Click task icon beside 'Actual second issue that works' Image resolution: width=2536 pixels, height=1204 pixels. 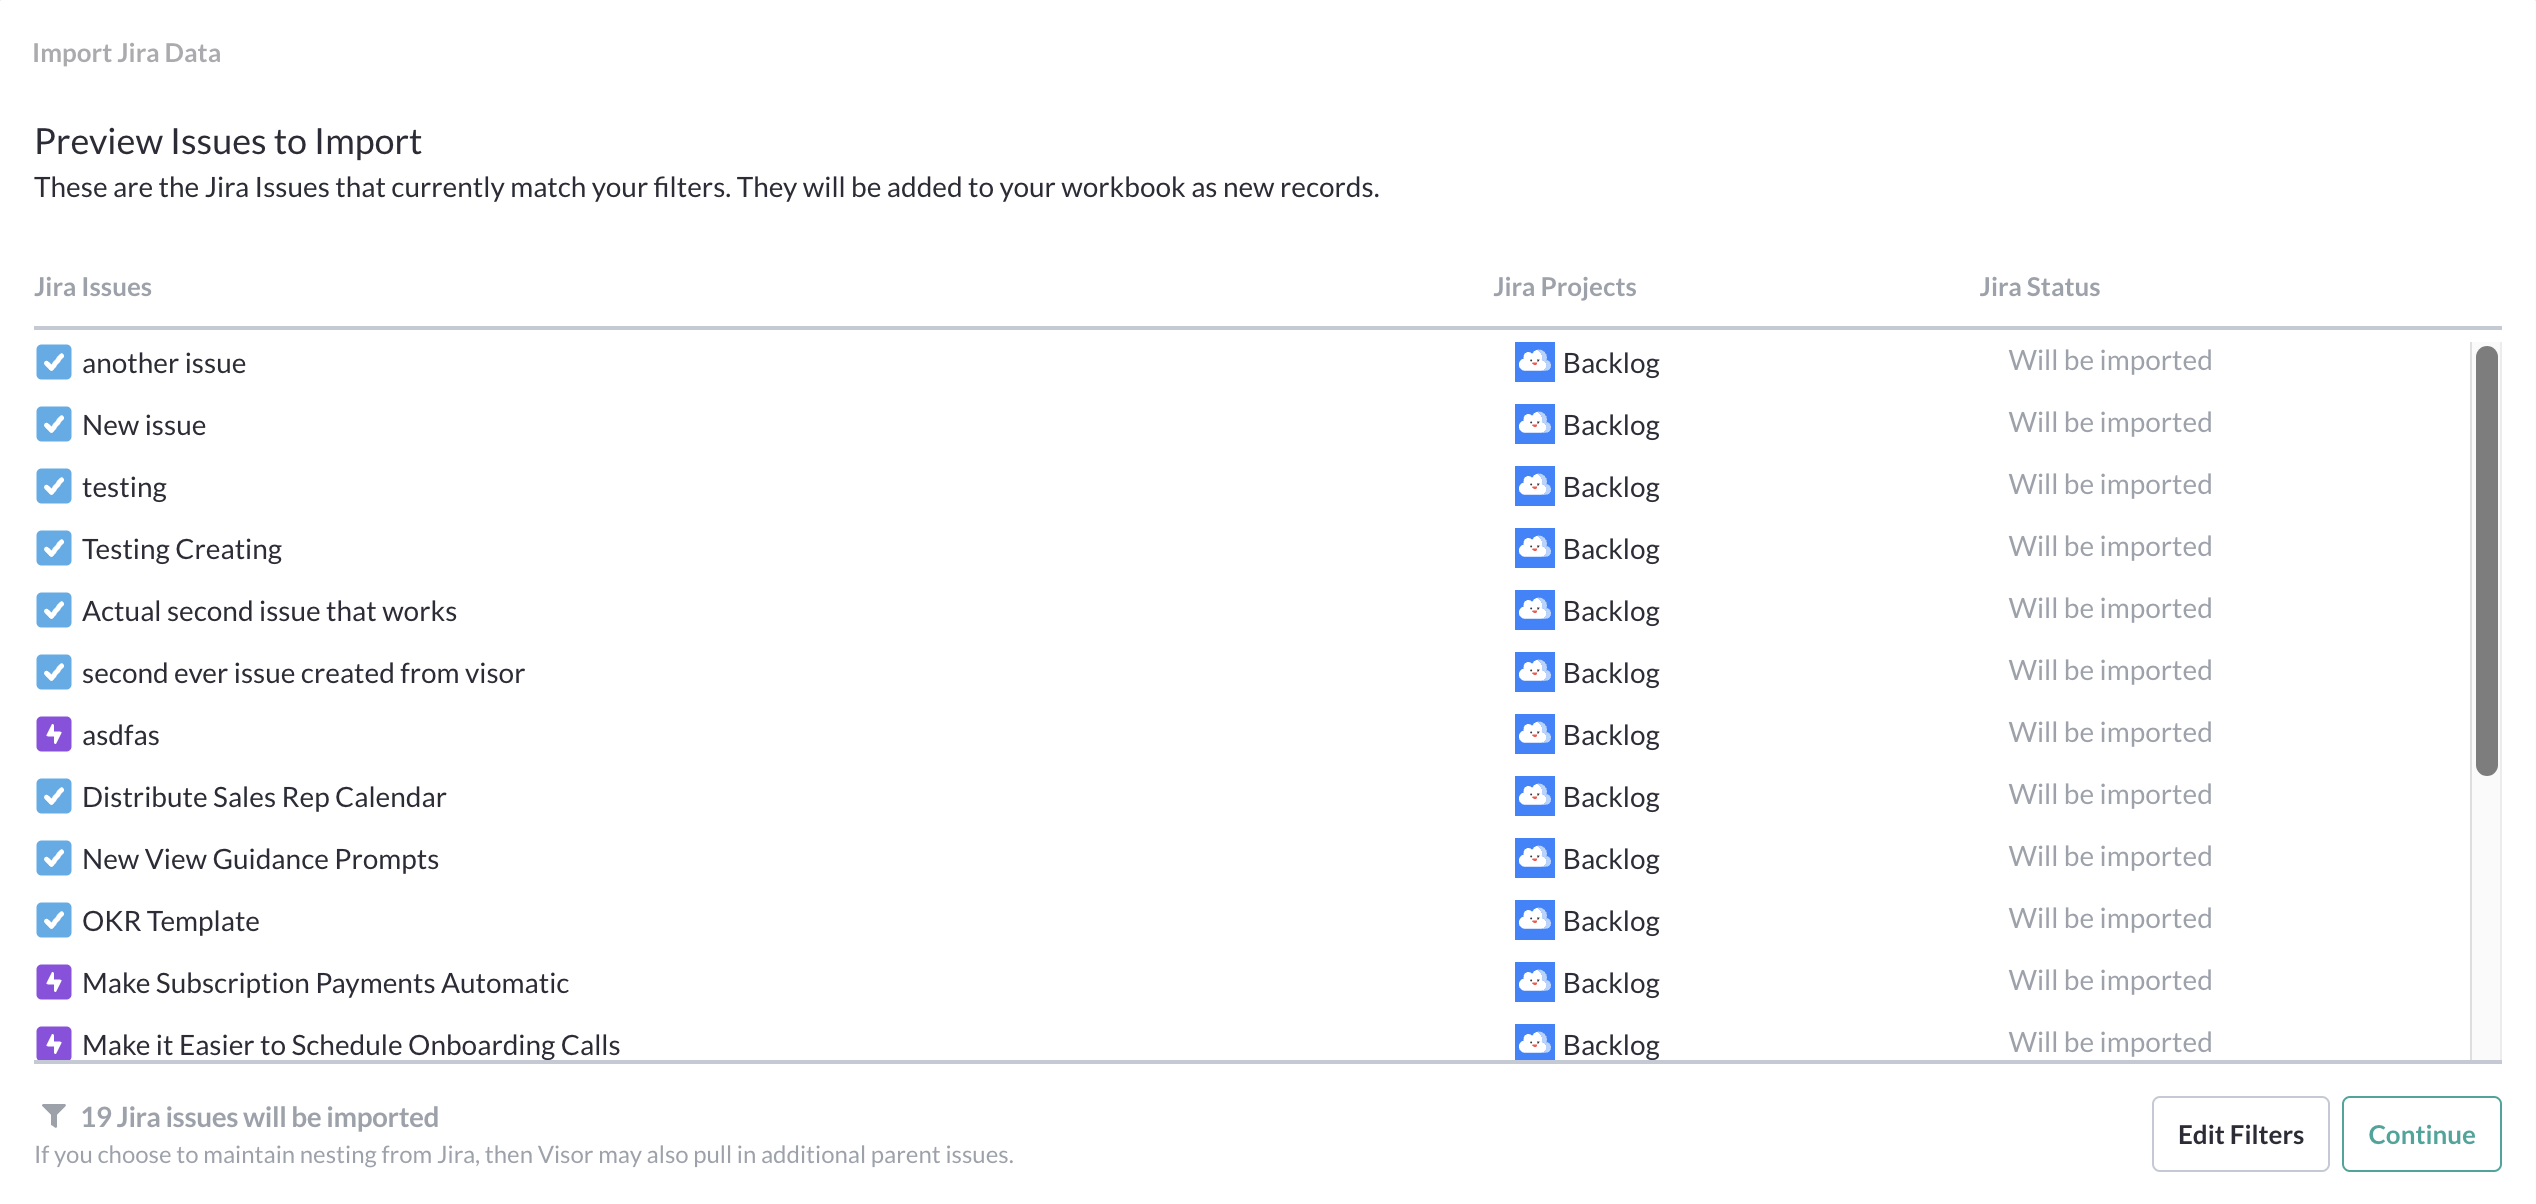[x=54, y=610]
